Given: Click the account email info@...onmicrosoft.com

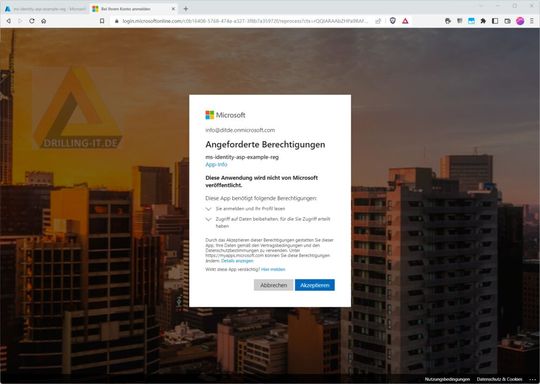Looking at the screenshot, I should 240,130.
